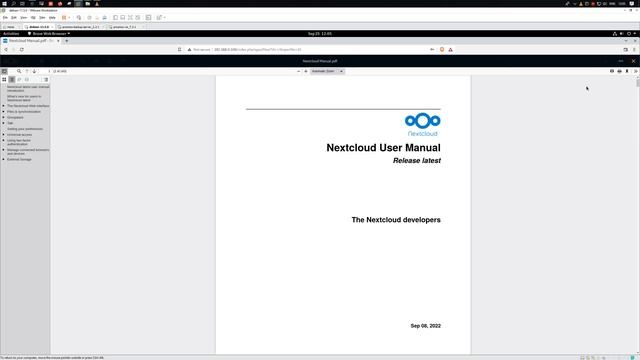Zoom in with the plus button

tap(306, 71)
